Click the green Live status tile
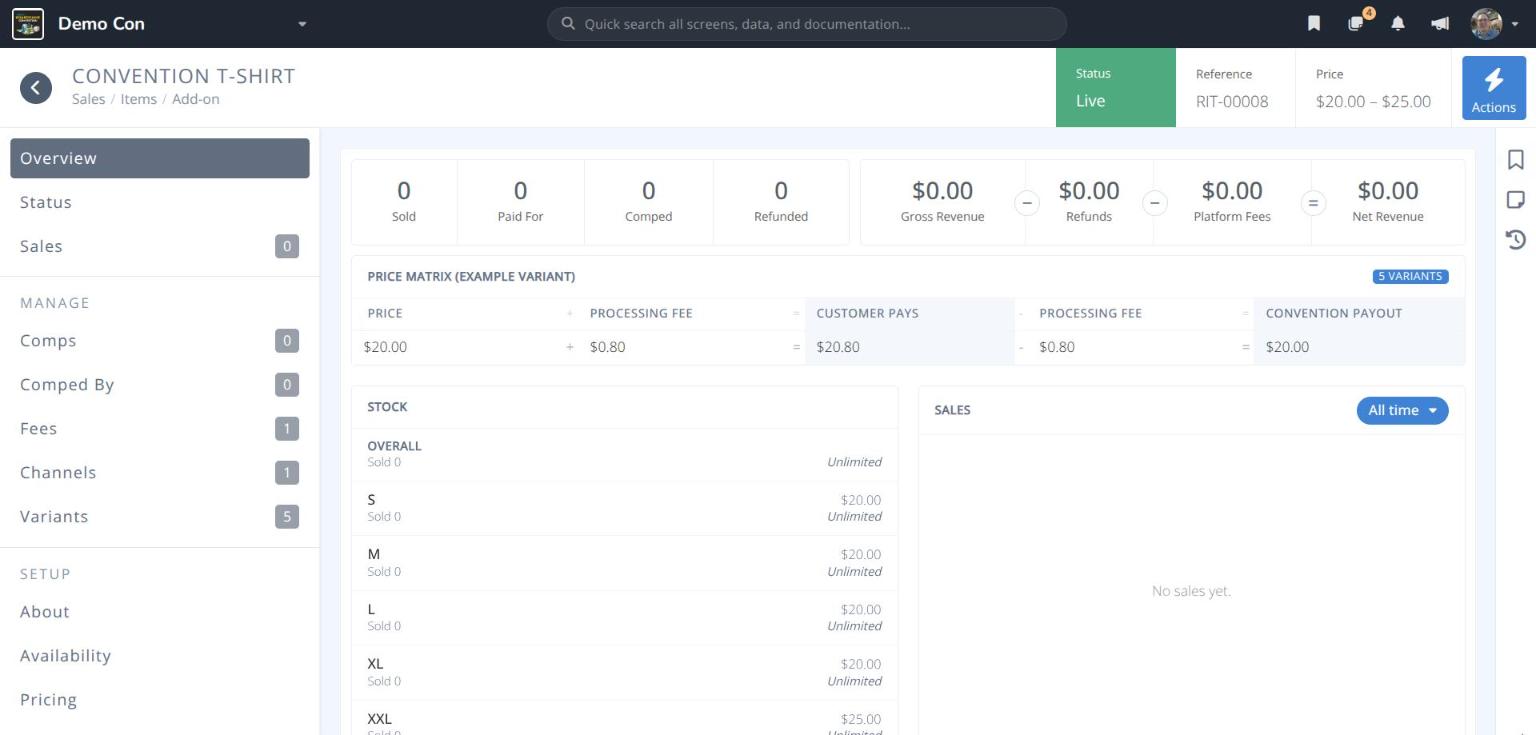The height and width of the screenshot is (735, 1536). pos(1115,88)
